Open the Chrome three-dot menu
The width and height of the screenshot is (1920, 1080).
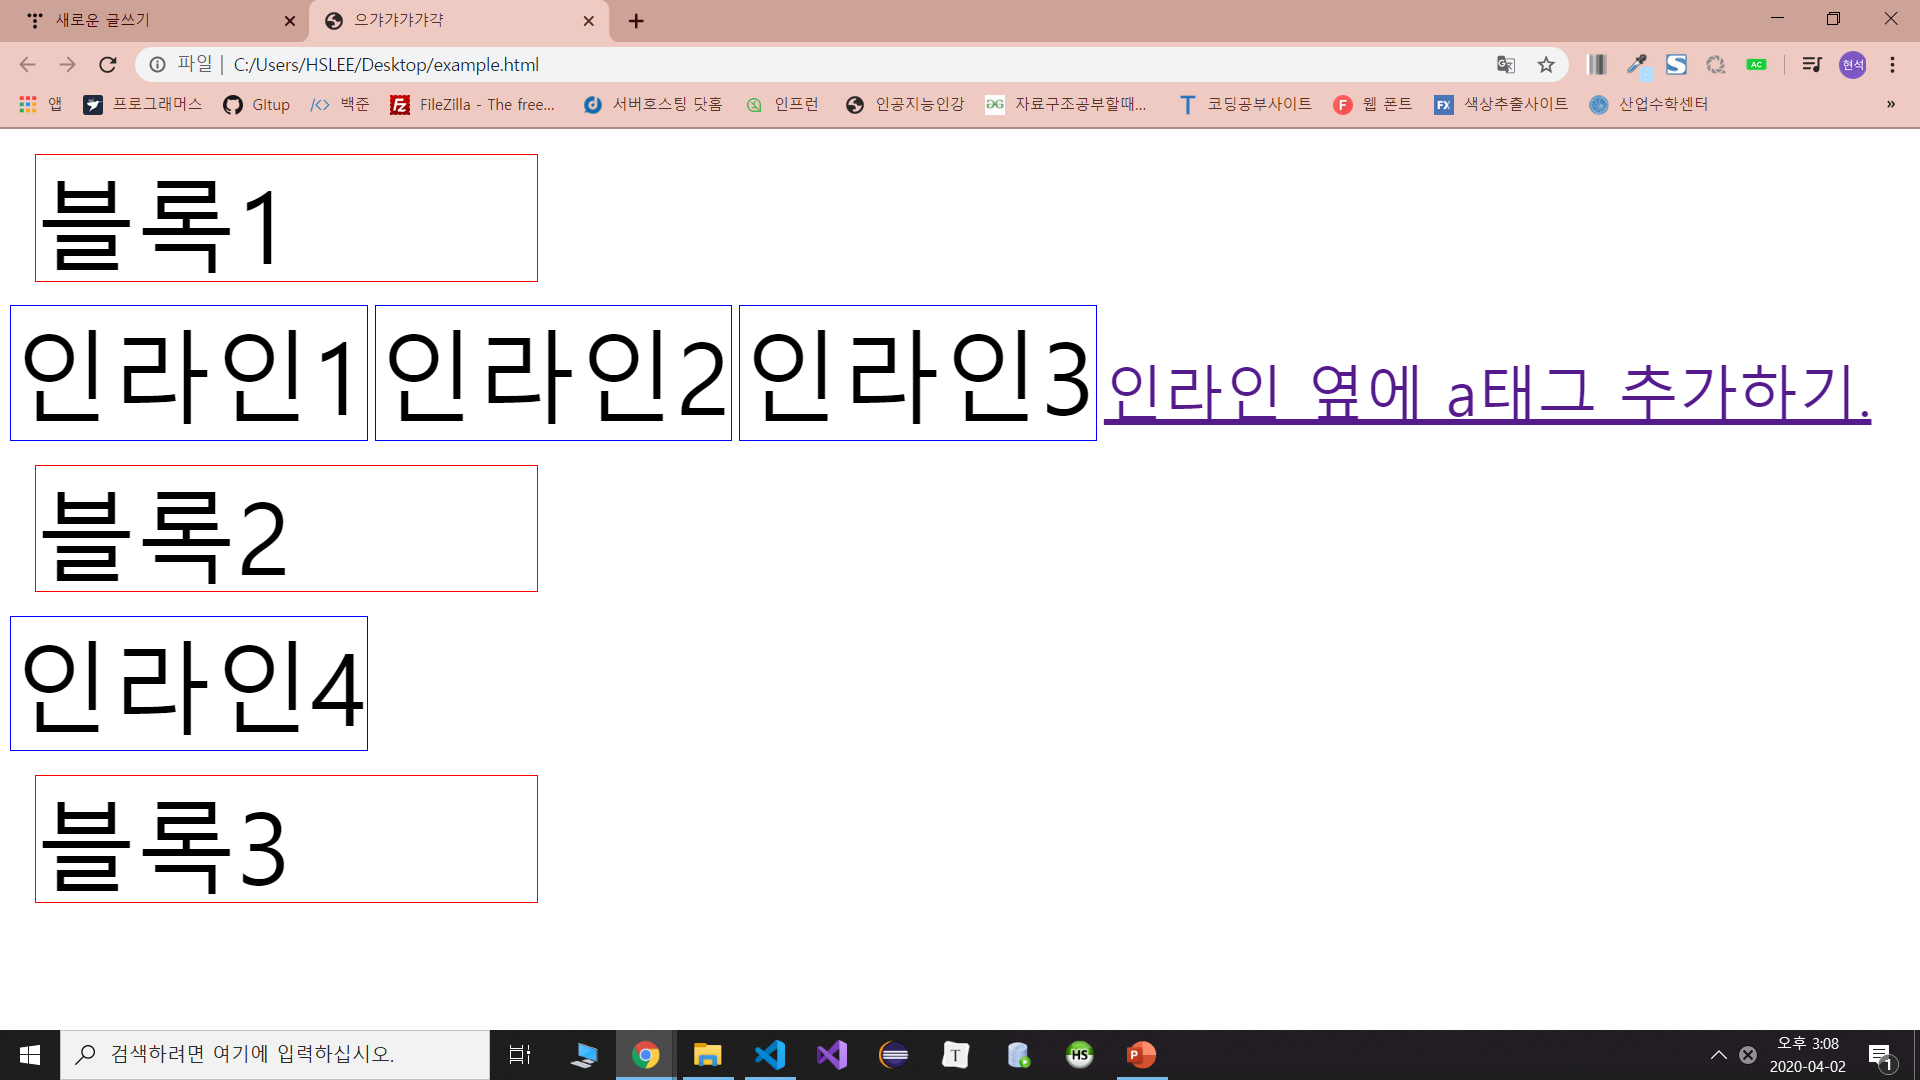pos(1892,65)
